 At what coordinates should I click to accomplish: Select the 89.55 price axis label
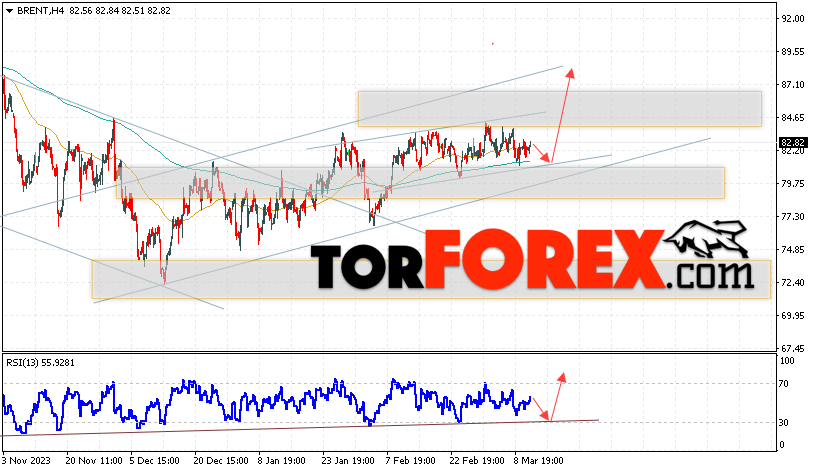(x=793, y=52)
